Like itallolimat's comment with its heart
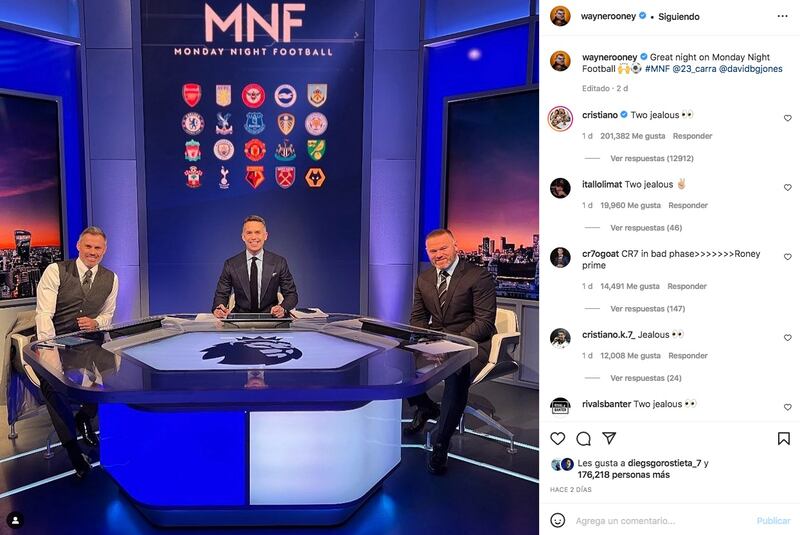 point(787,188)
